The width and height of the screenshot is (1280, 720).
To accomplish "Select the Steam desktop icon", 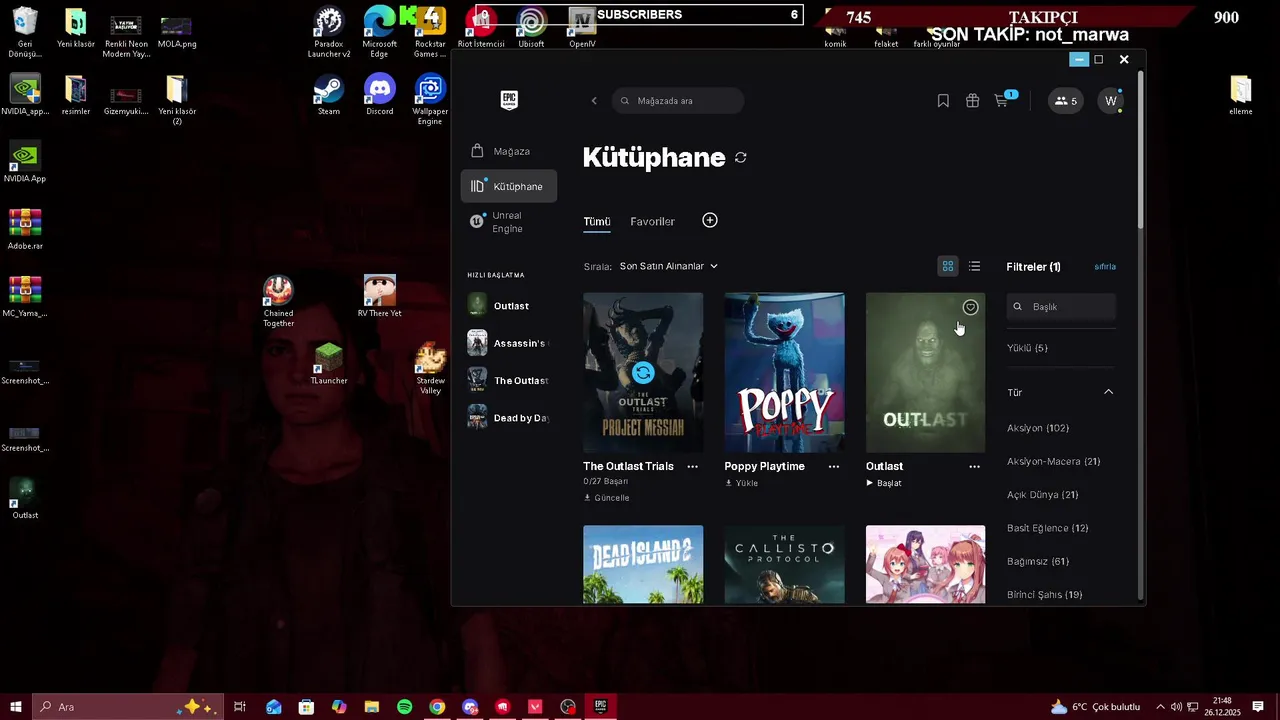I will pos(329,96).
